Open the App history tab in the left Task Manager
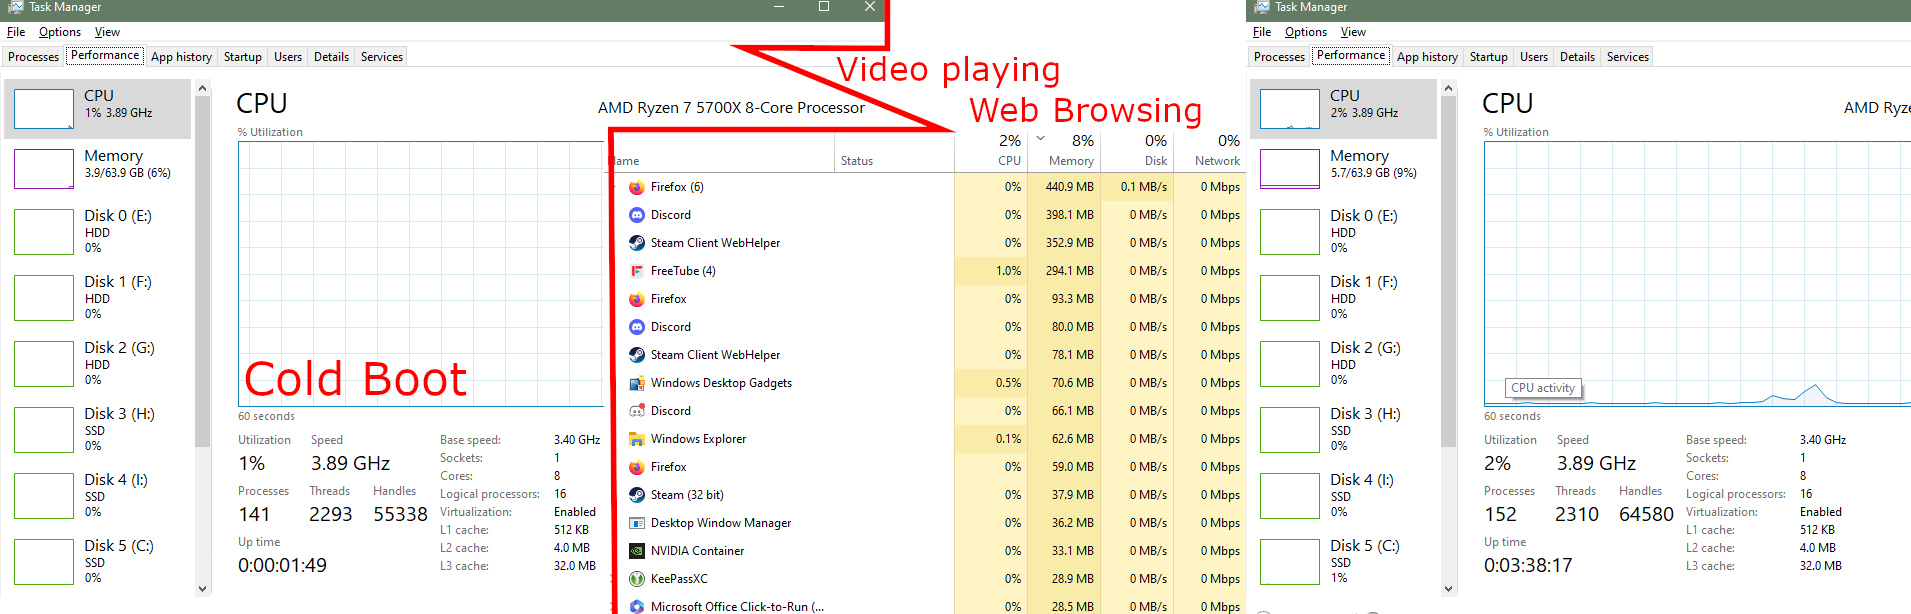Screen dimensions: 1911x614 (x=181, y=57)
